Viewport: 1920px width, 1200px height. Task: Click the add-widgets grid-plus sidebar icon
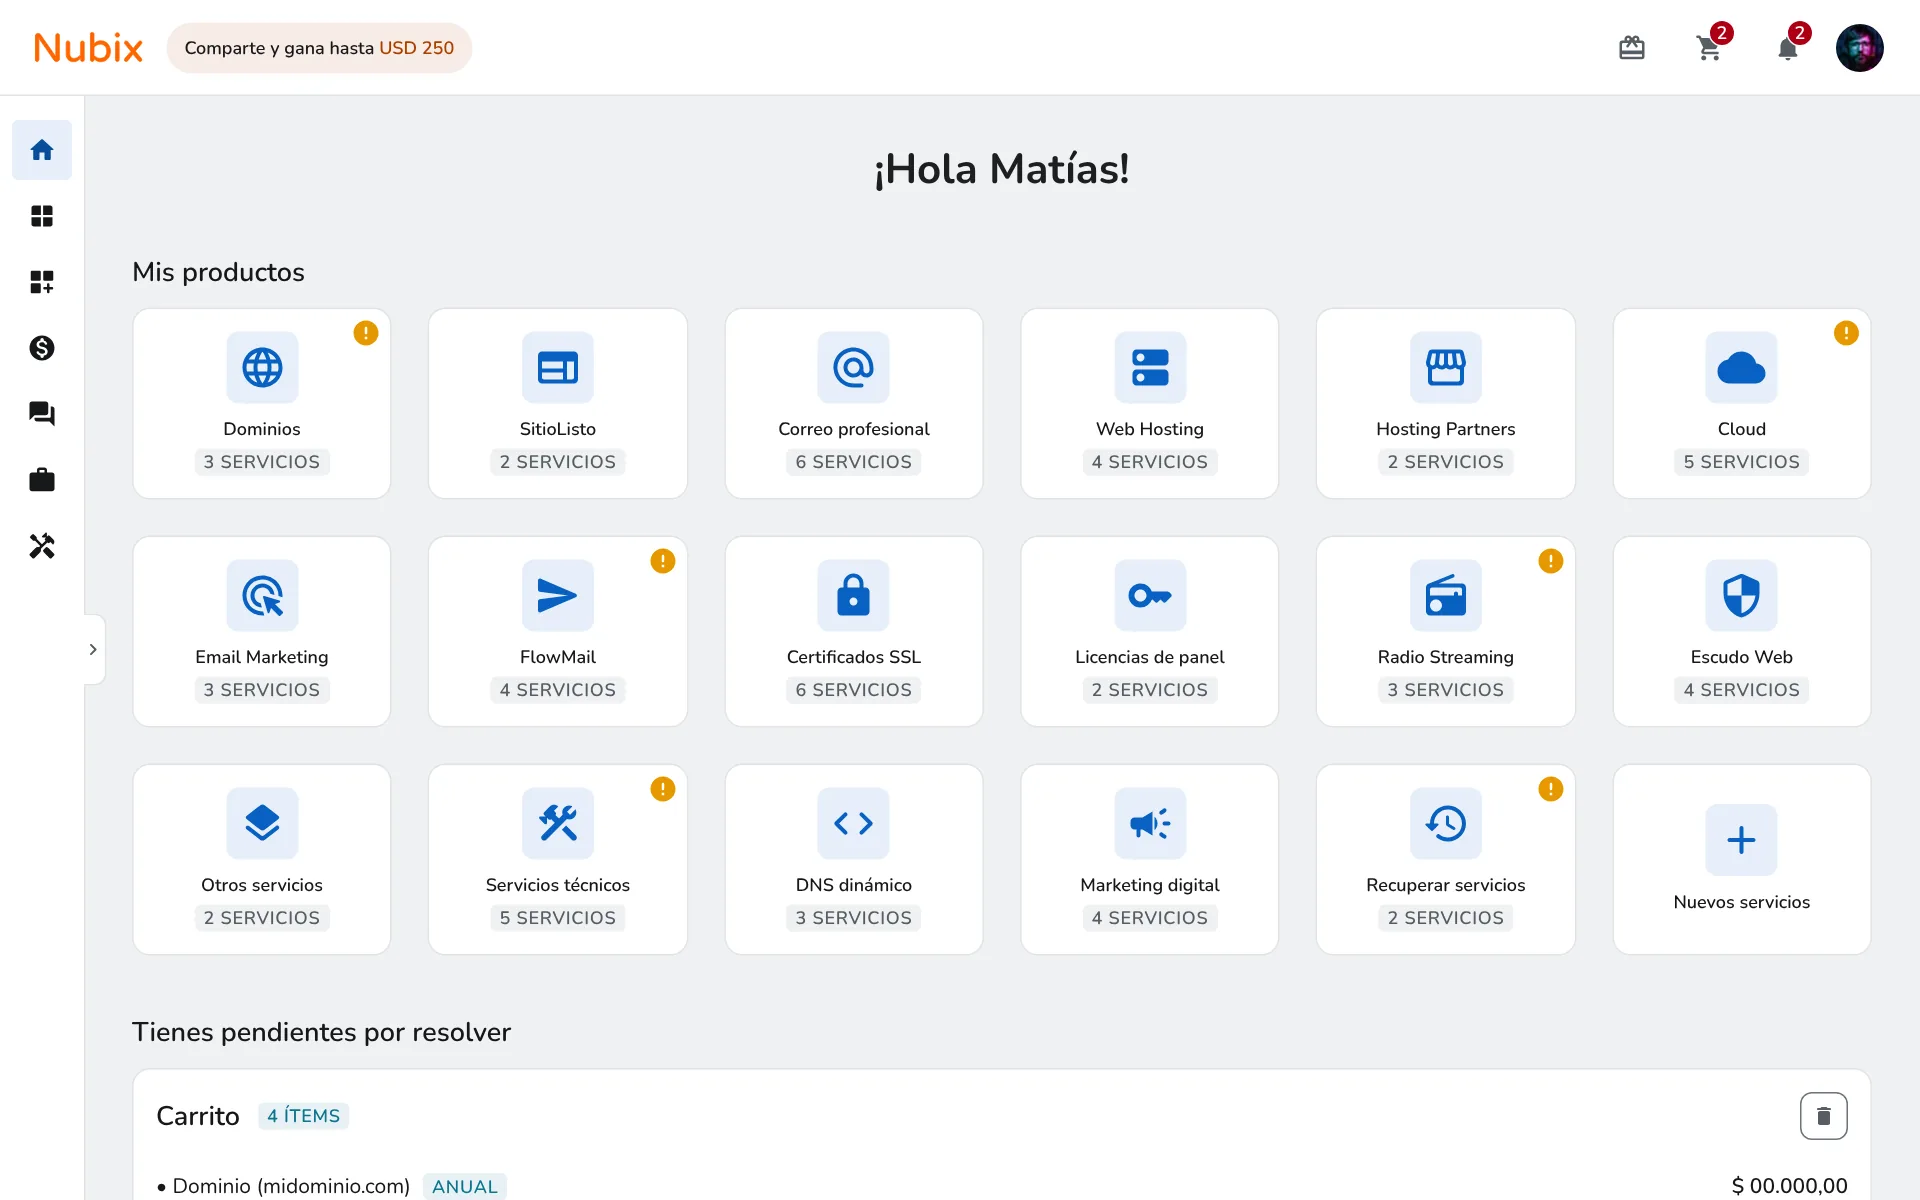click(42, 282)
